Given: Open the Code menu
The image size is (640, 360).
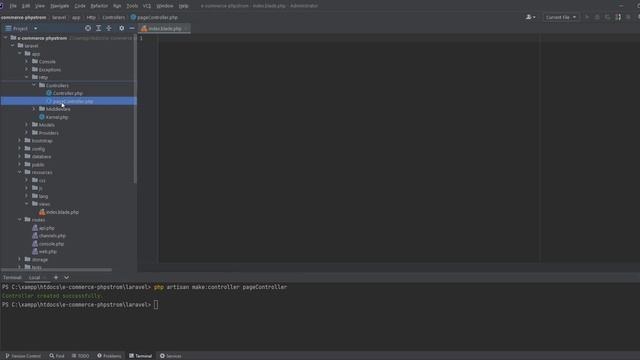Looking at the screenshot, I should [x=80, y=6].
